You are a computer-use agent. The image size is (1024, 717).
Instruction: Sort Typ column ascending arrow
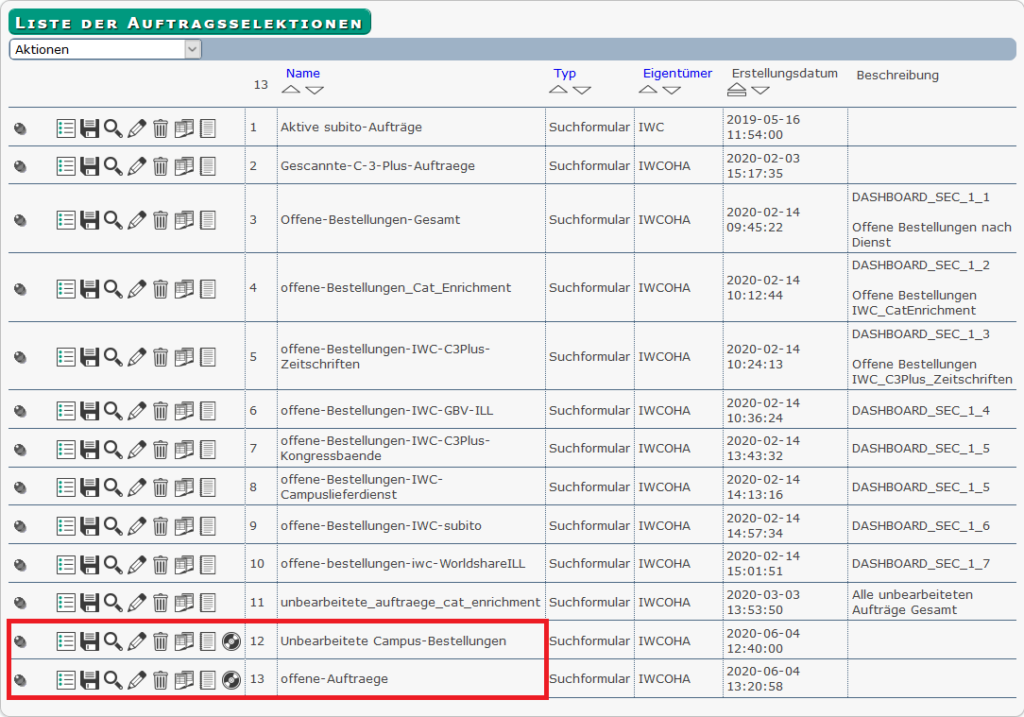[x=558, y=89]
